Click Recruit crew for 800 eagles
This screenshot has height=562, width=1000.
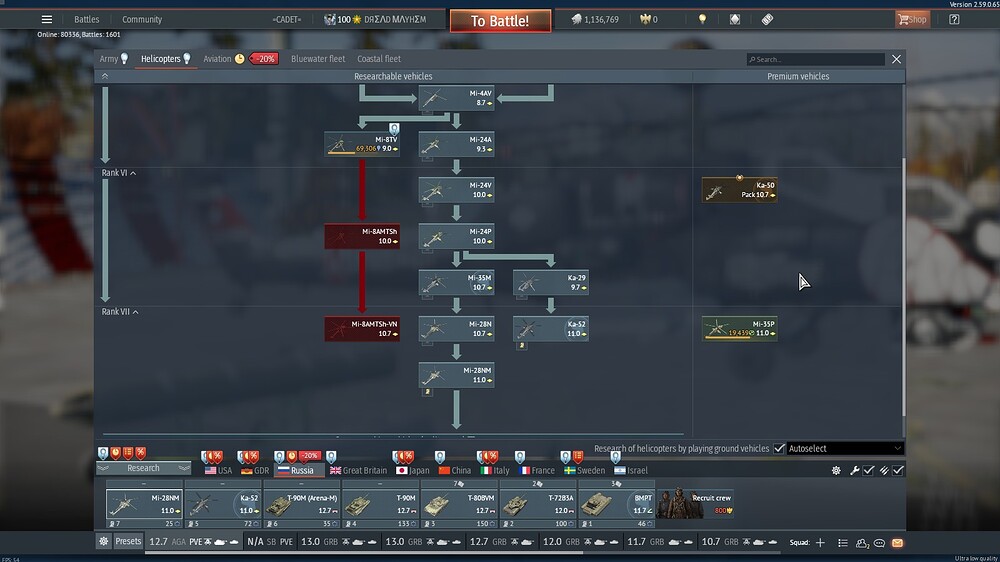[695, 504]
